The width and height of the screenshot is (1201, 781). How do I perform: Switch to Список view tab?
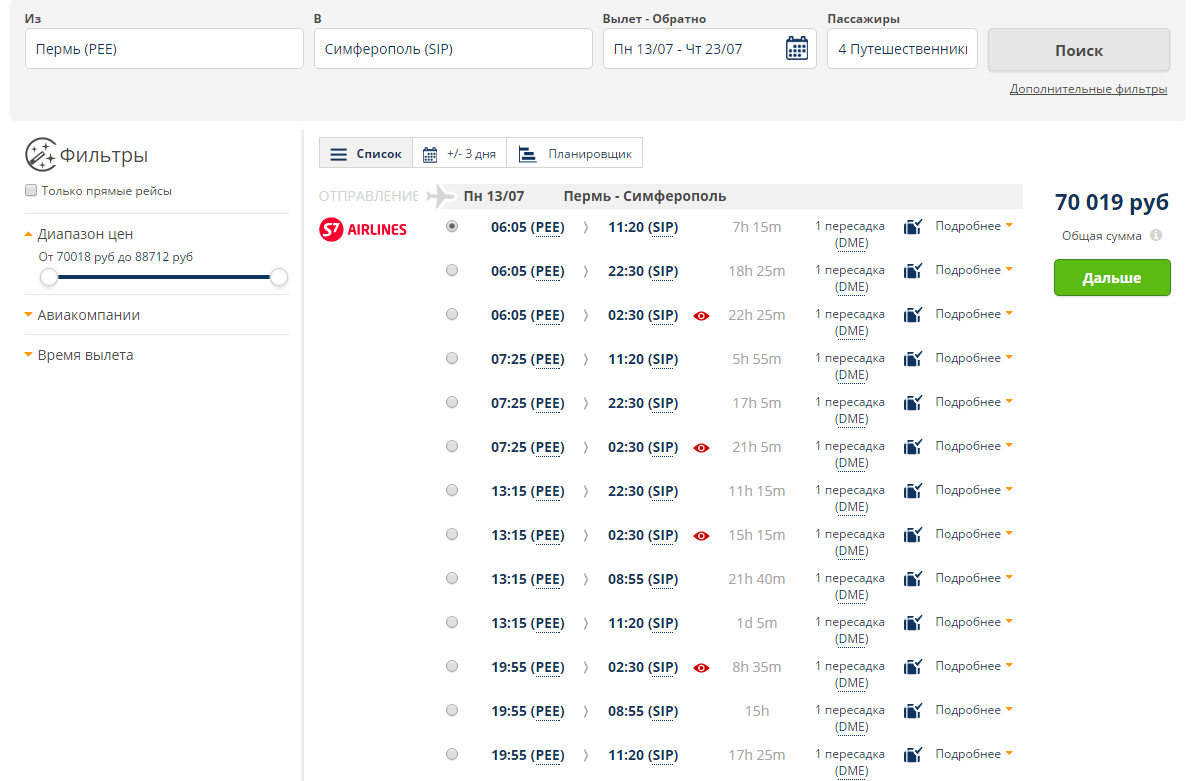pos(366,153)
